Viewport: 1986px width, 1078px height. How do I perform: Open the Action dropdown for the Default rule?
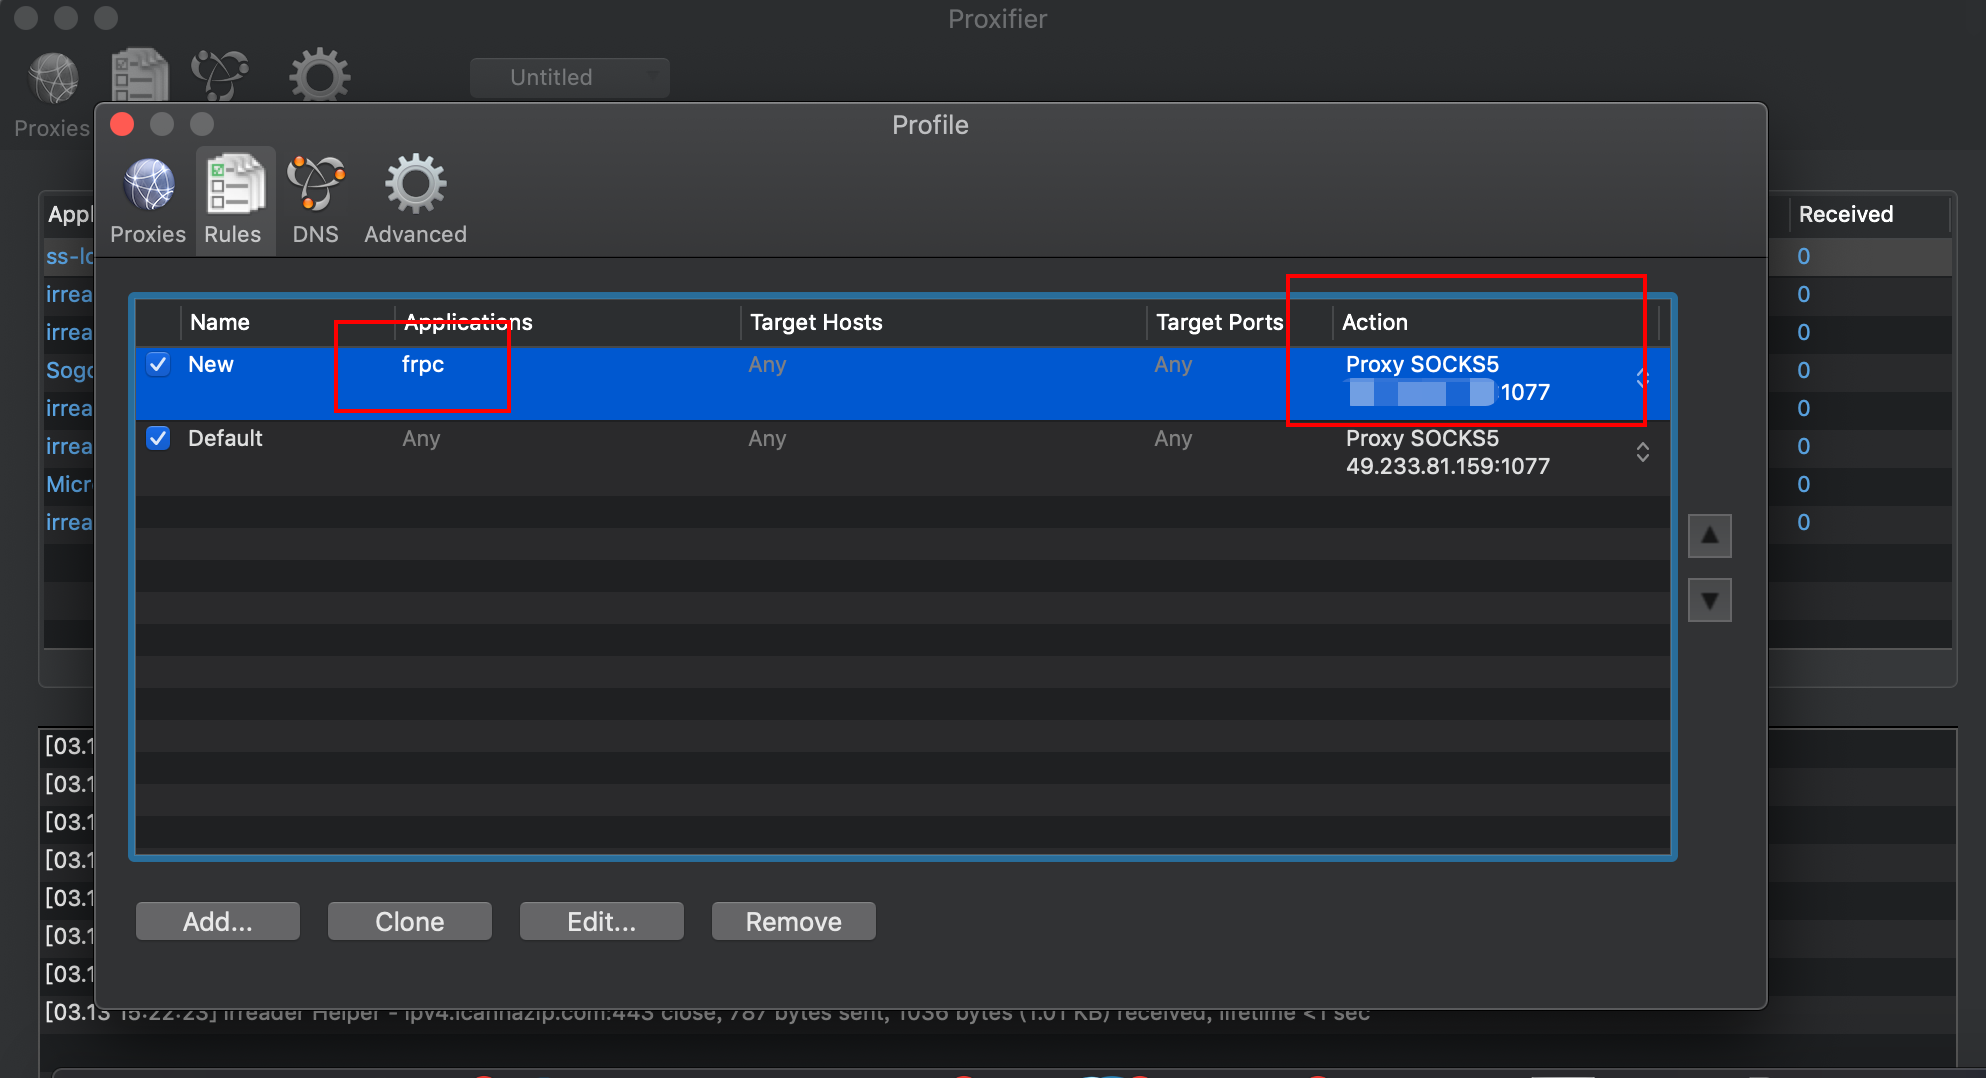[1643, 452]
